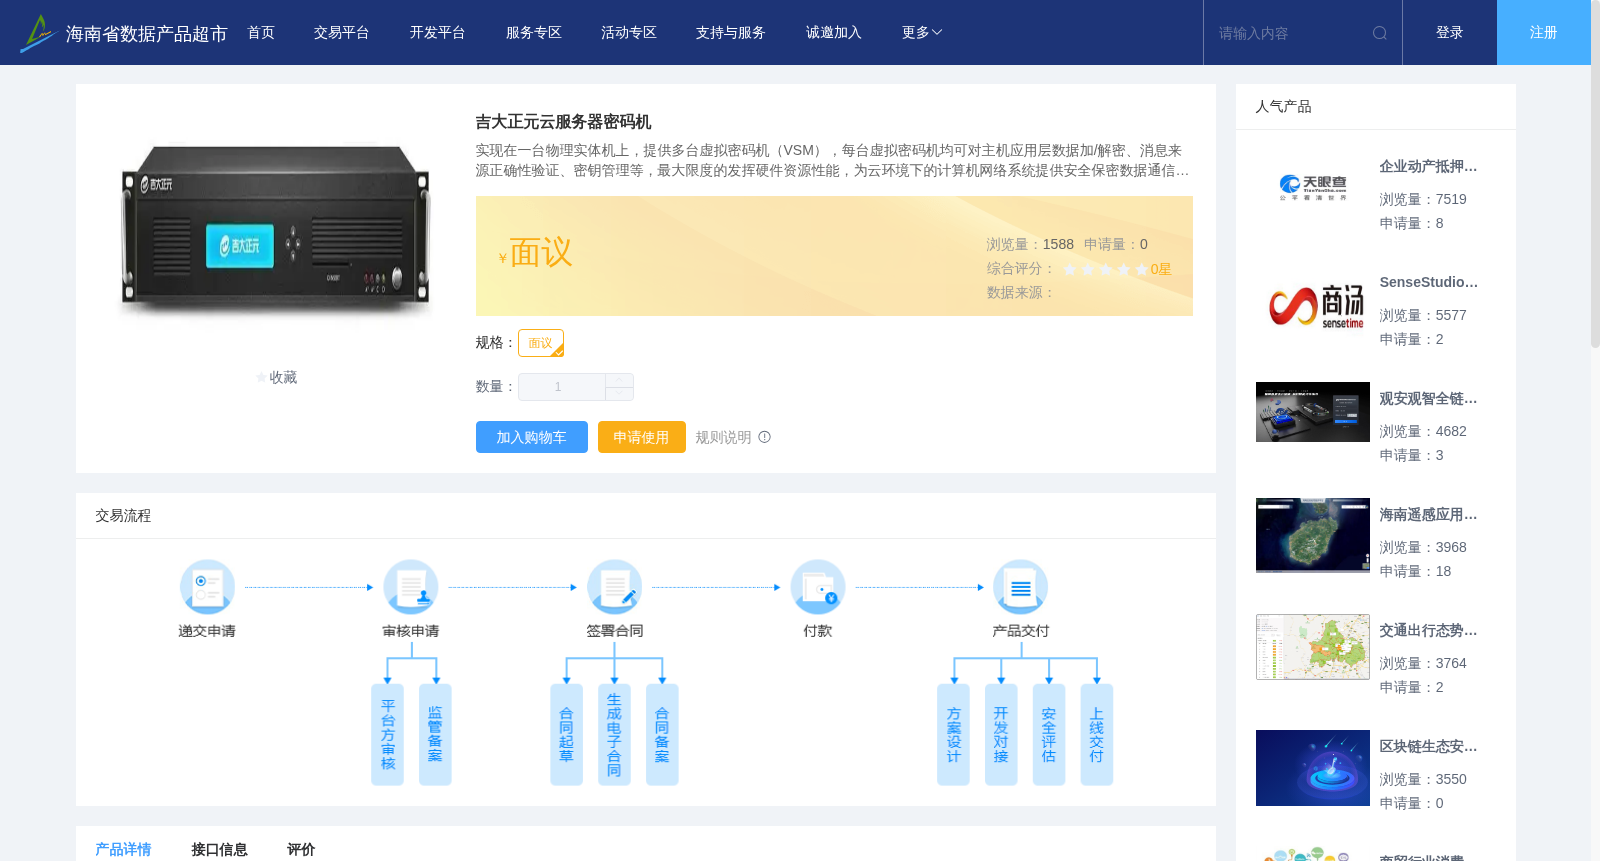
Task: Open the 交通出行态势 product thumbnail
Action: [x=1313, y=647]
